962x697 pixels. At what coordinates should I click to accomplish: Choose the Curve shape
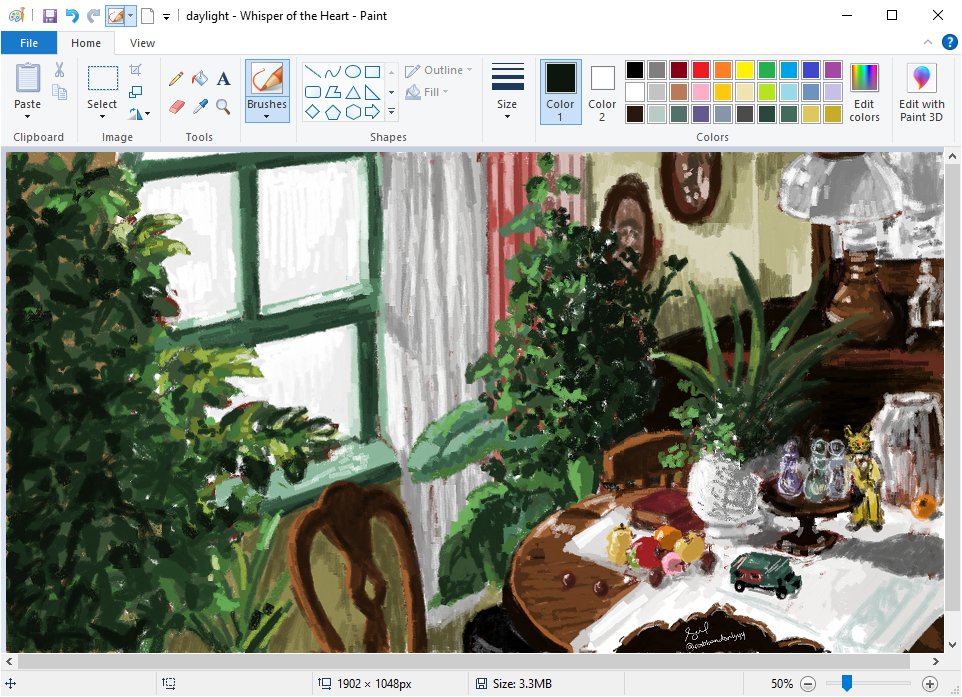[x=333, y=72]
